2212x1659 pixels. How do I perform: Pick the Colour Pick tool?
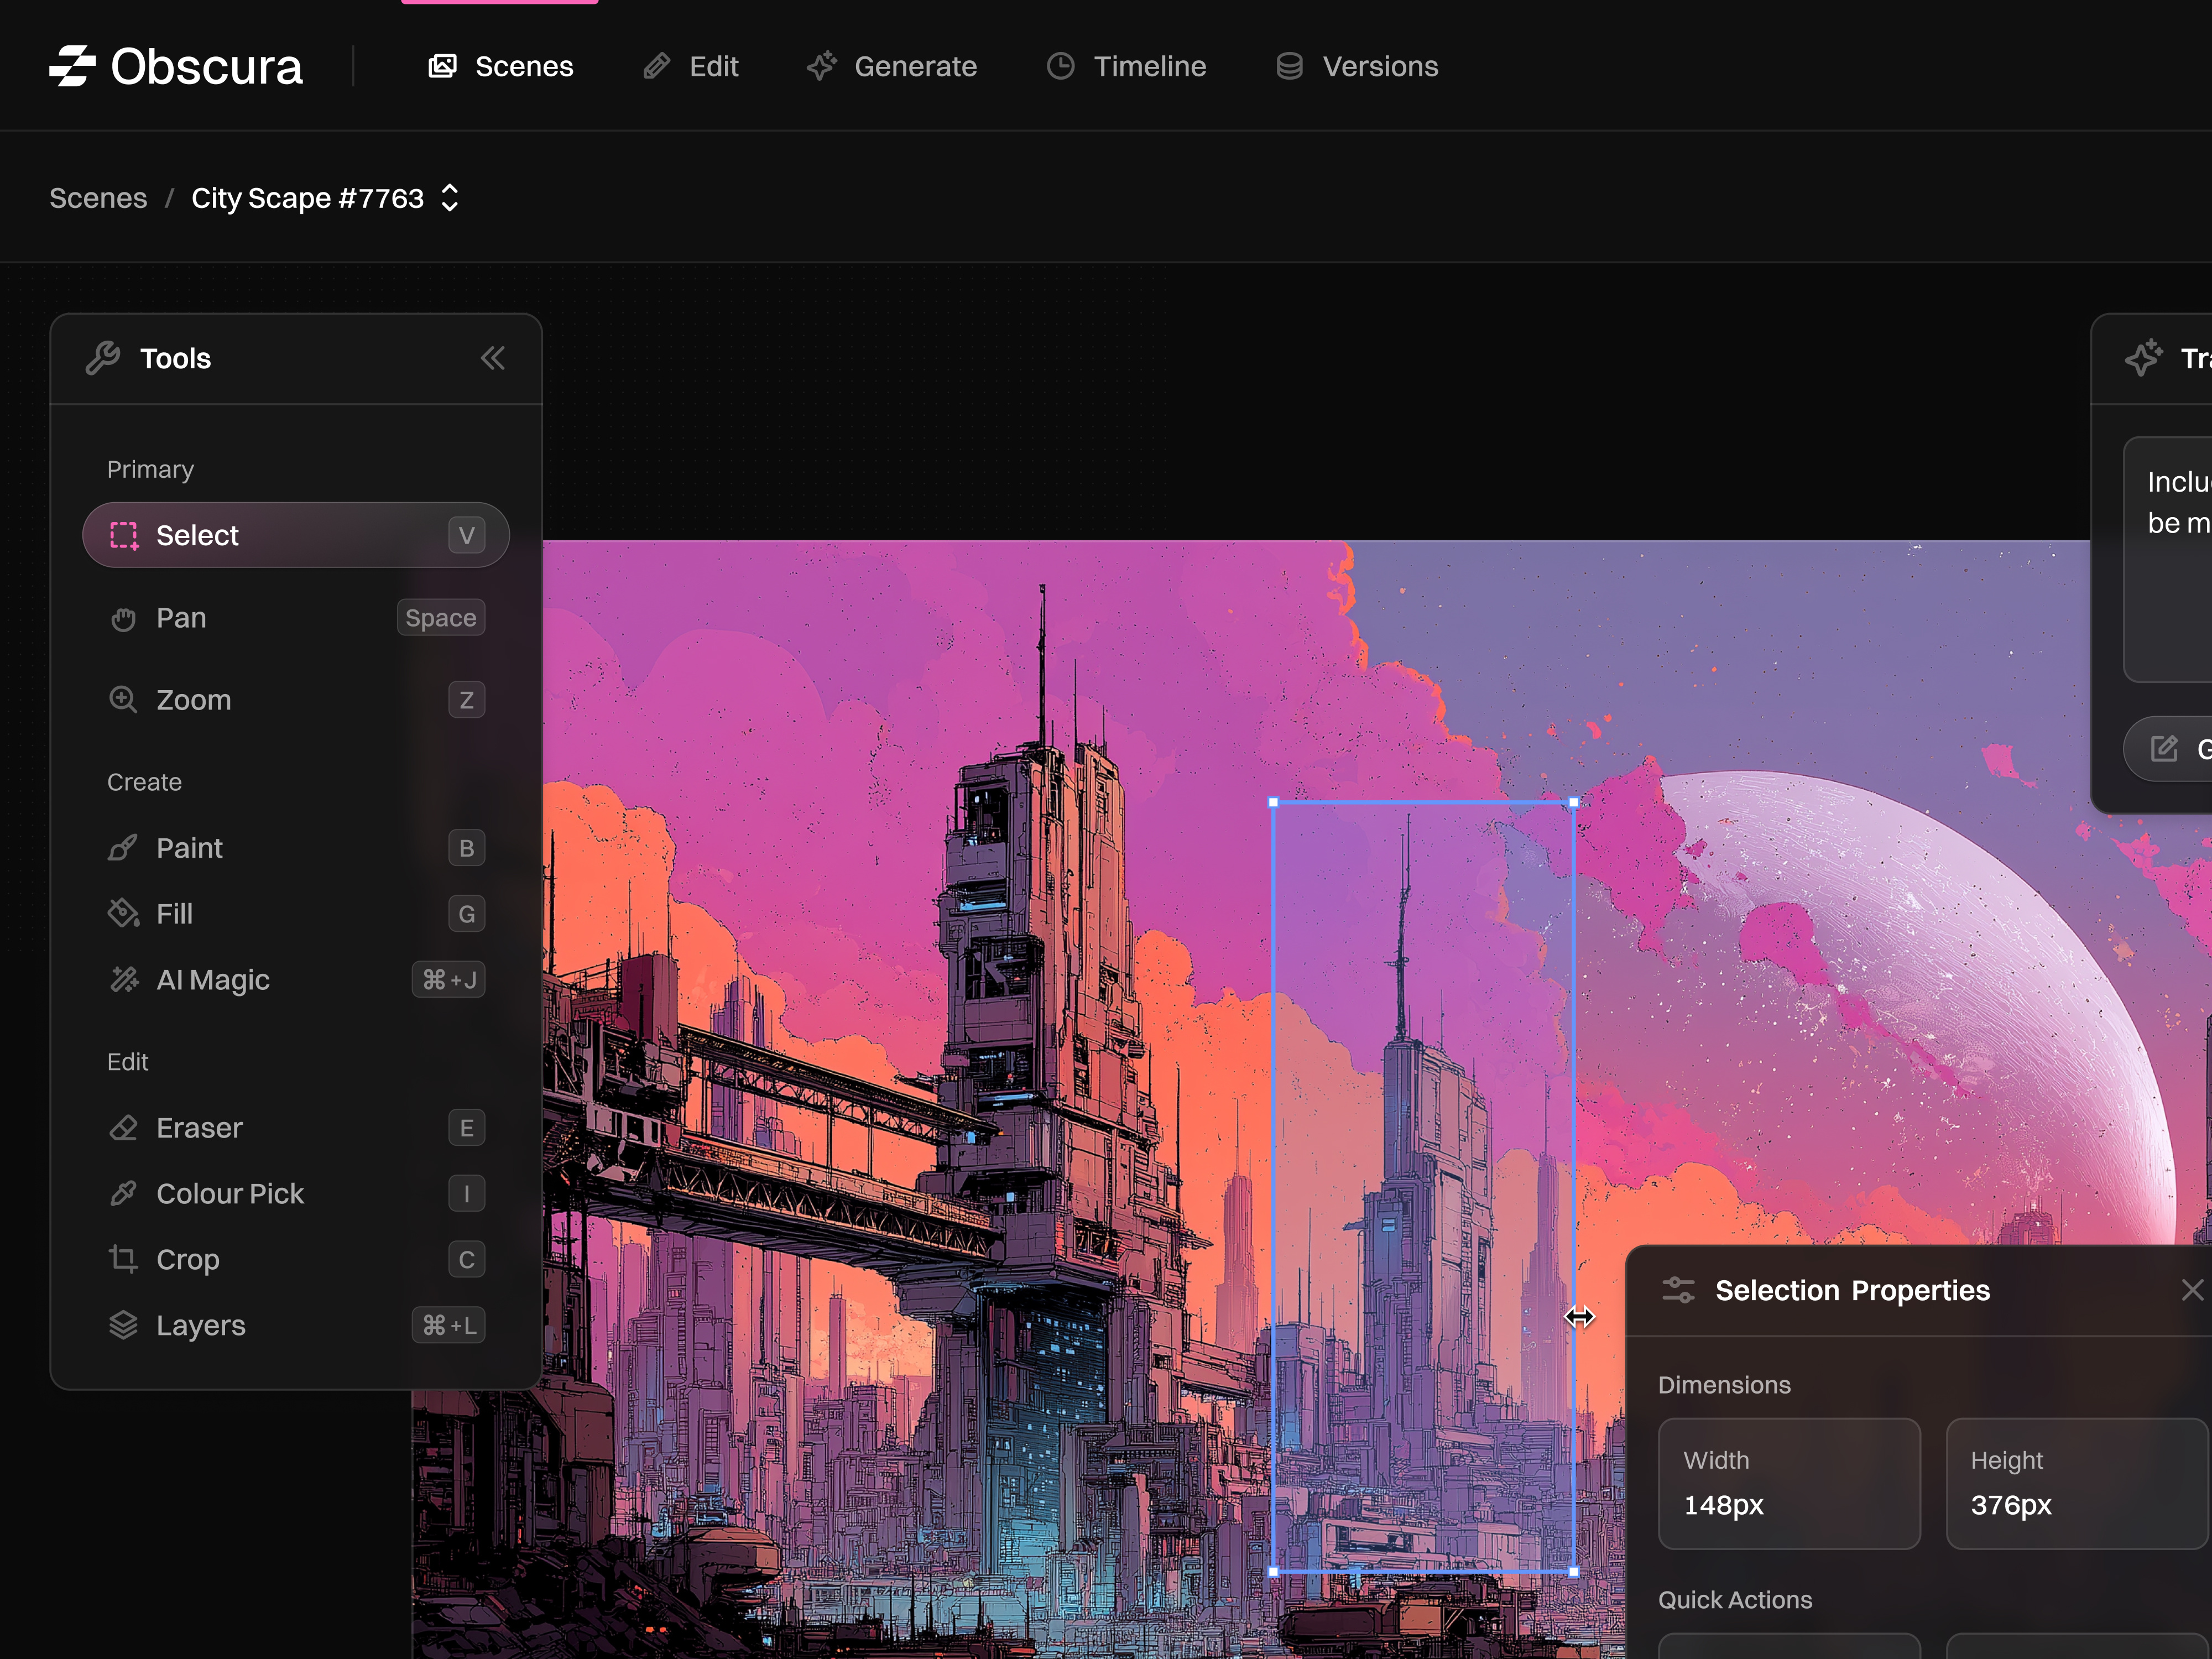(296, 1194)
